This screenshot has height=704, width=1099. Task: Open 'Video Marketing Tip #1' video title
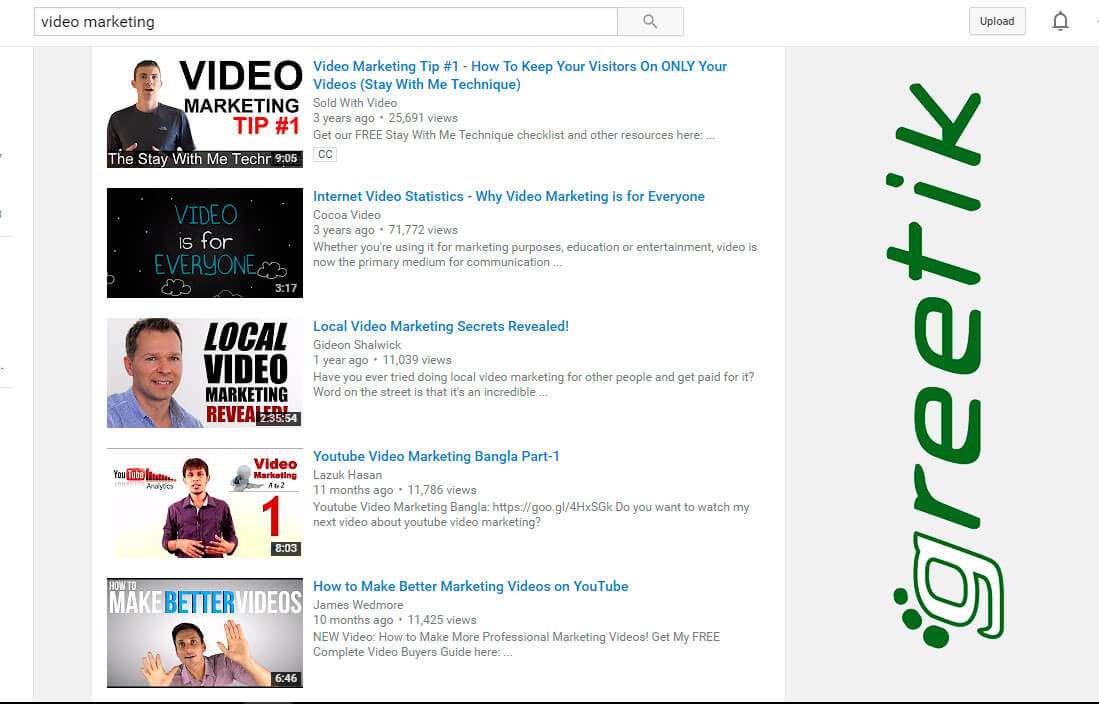click(519, 75)
